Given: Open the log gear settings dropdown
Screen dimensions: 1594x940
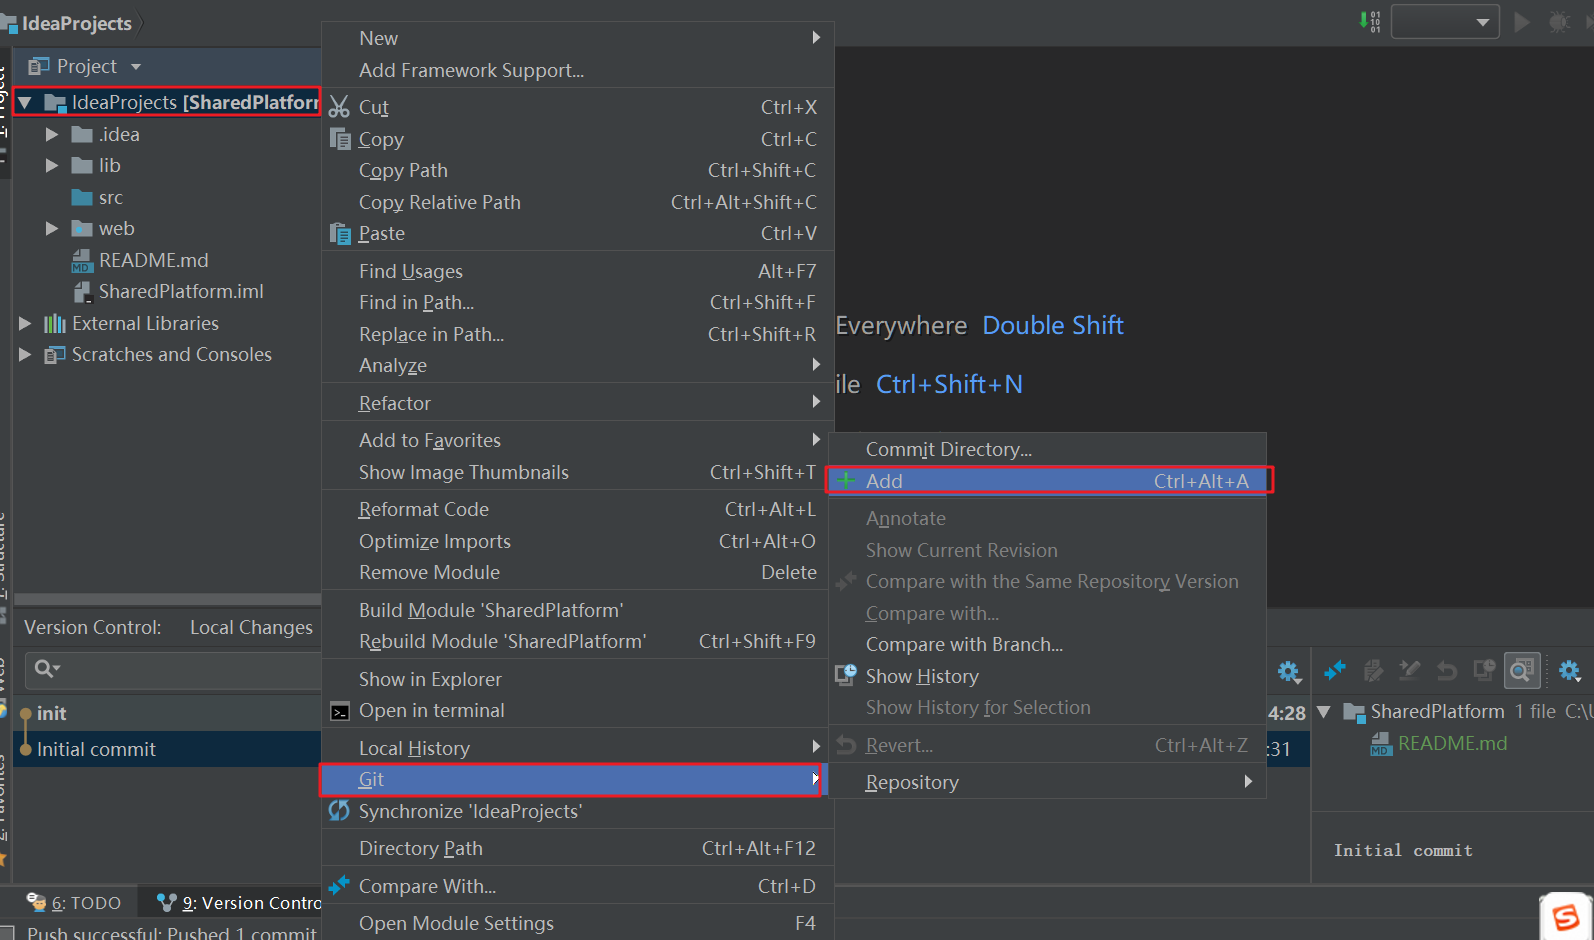Looking at the screenshot, I should (1289, 671).
